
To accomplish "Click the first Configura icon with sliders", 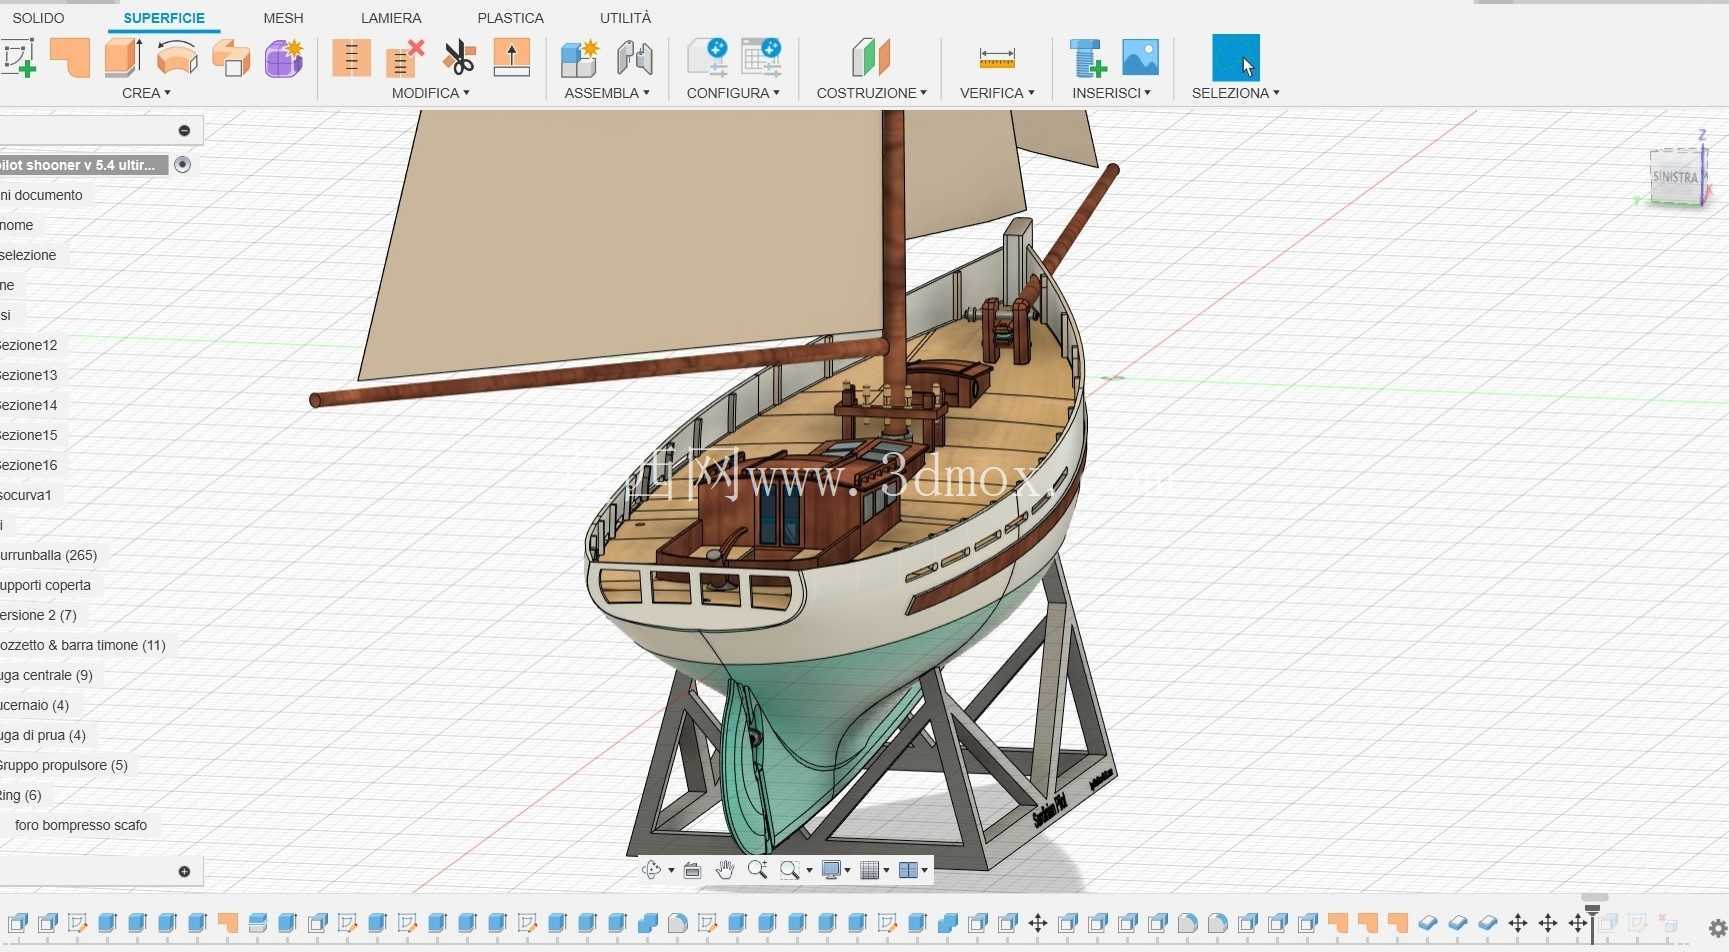I will 708,58.
